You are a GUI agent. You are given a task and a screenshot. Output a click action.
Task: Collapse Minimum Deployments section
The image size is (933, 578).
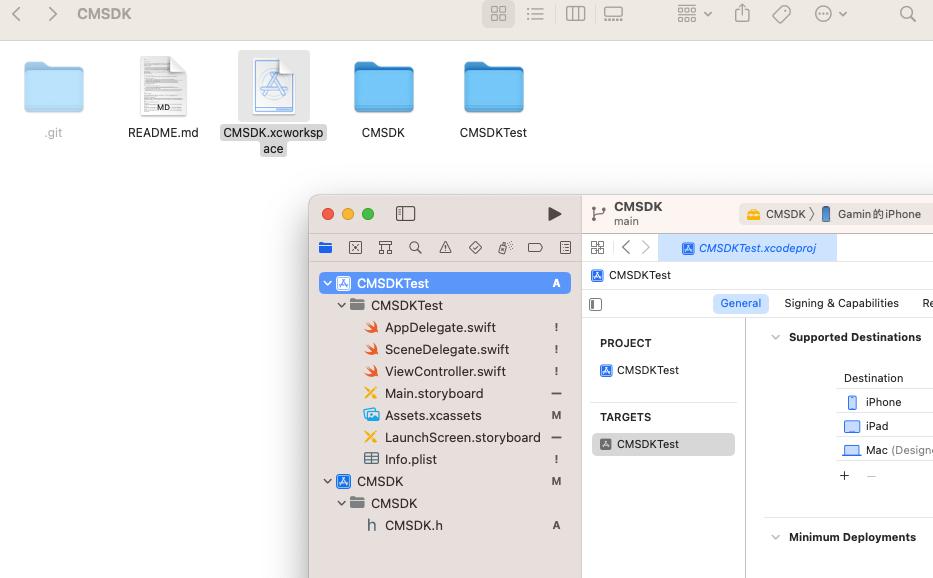(775, 538)
